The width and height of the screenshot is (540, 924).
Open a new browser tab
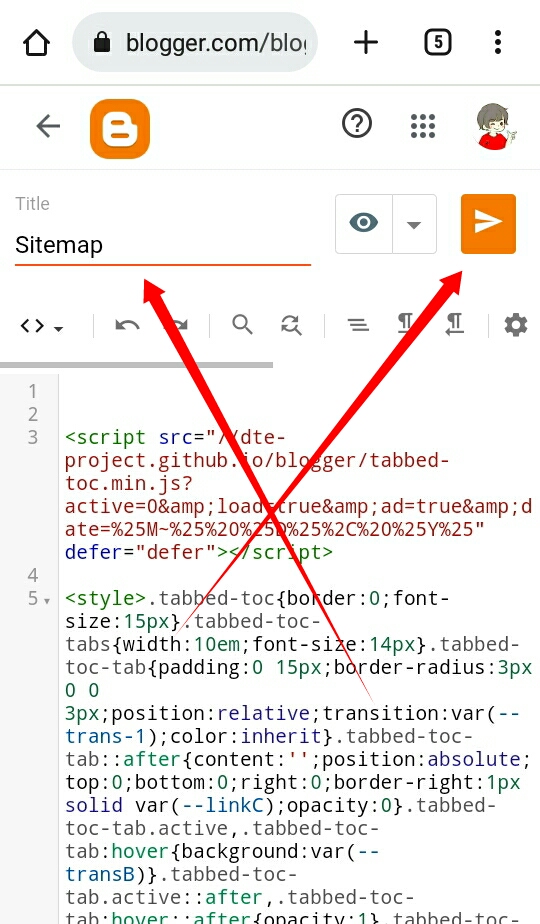[x=366, y=42]
